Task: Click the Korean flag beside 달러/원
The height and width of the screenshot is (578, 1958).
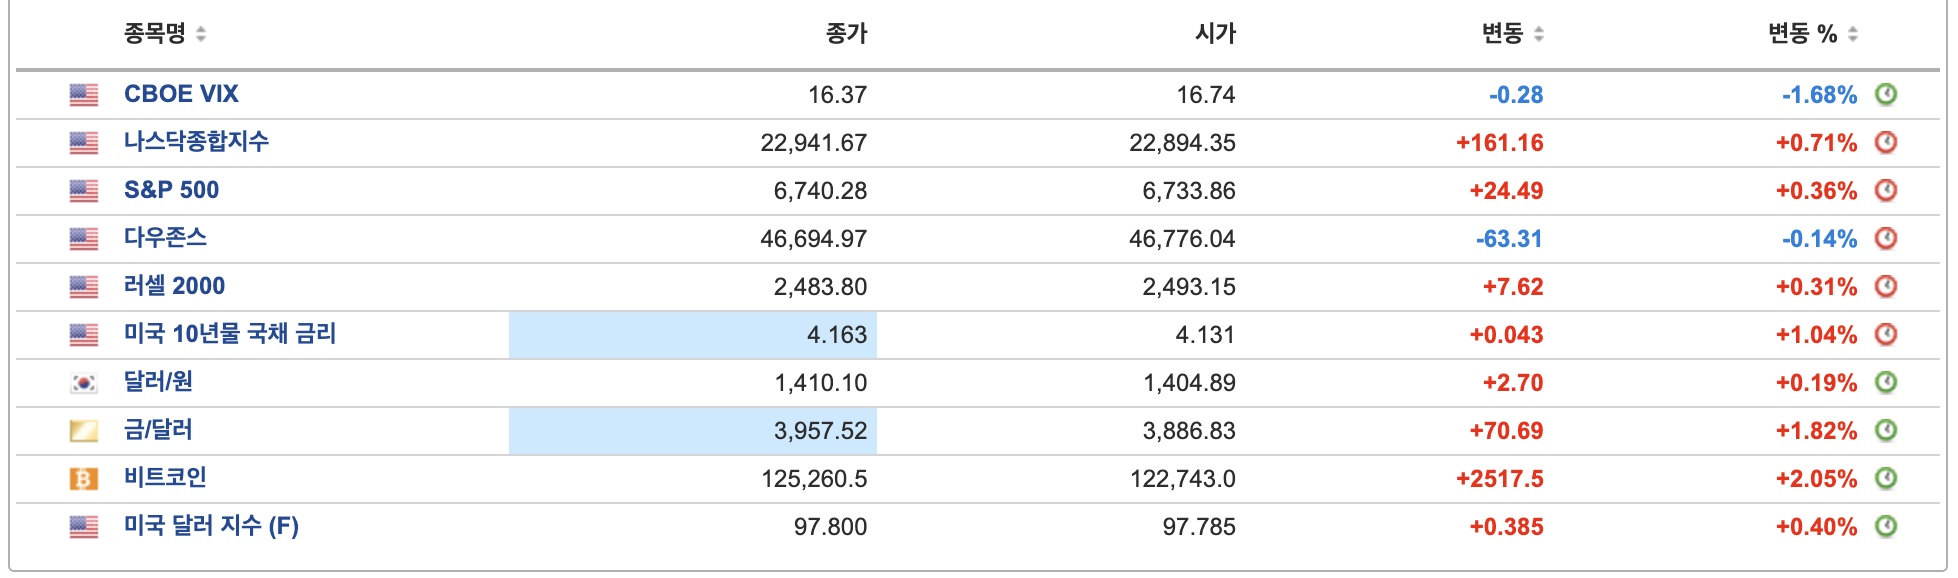Action: click(x=84, y=382)
